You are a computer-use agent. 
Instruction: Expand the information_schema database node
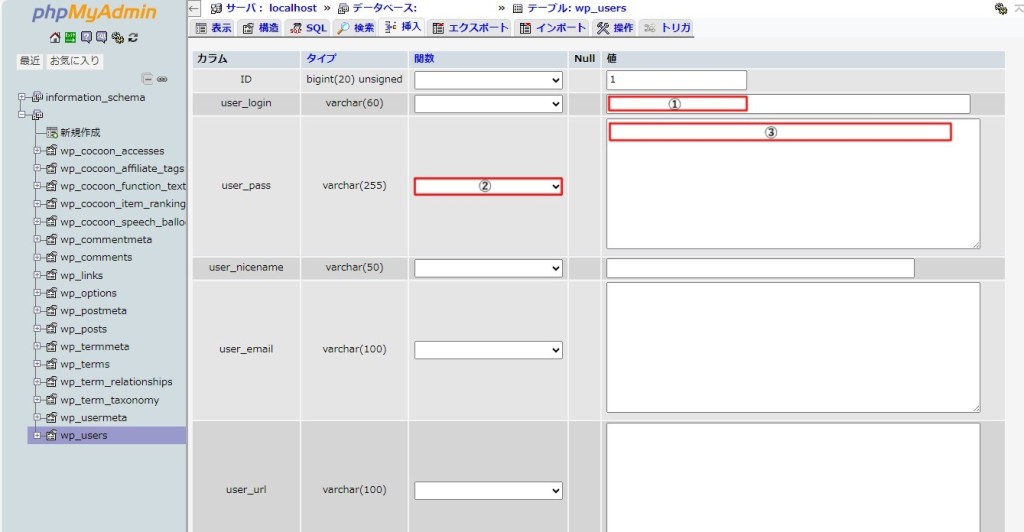click(x=21, y=97)
